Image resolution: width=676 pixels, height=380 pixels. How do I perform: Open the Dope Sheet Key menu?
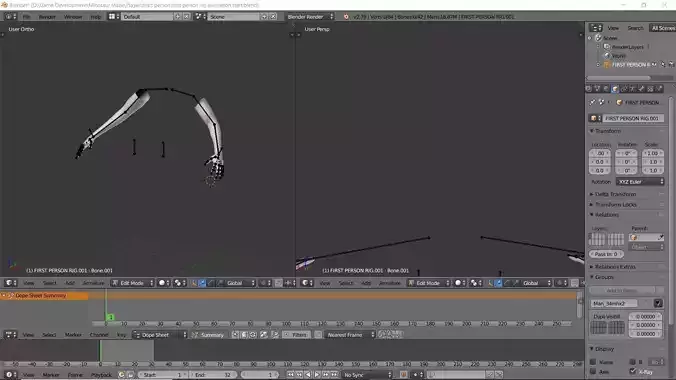point(121,335)
